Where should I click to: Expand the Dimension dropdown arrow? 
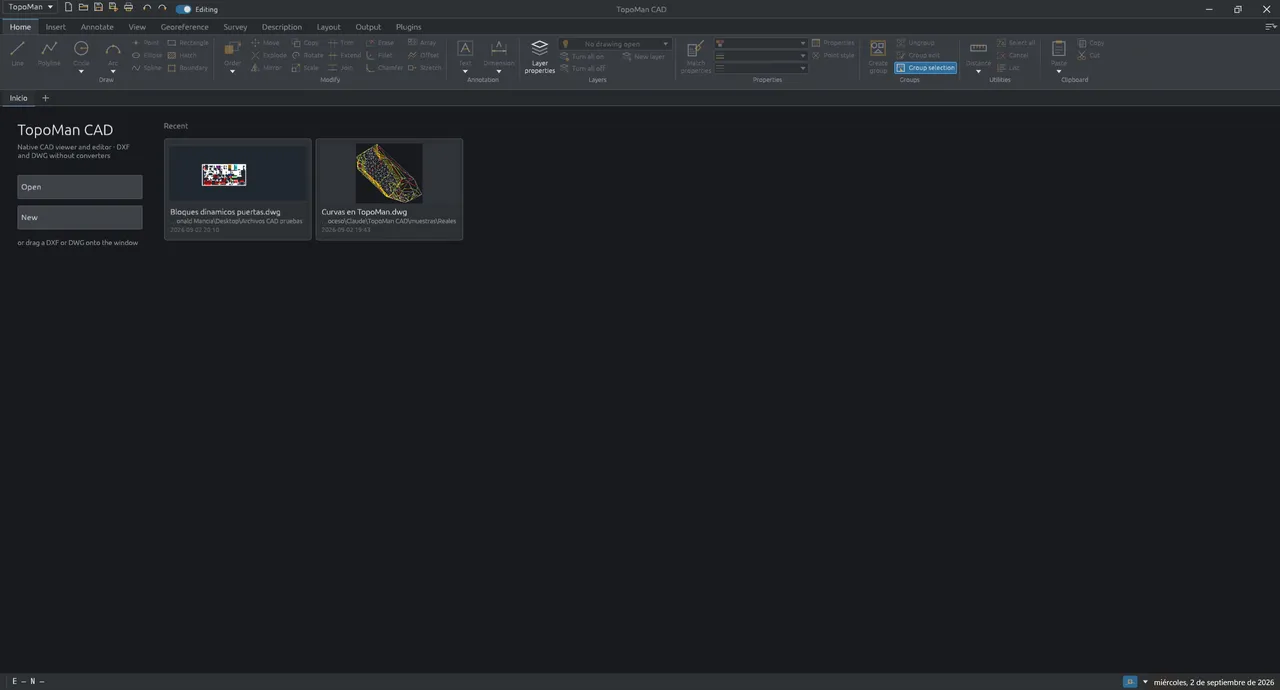(499, 71)
